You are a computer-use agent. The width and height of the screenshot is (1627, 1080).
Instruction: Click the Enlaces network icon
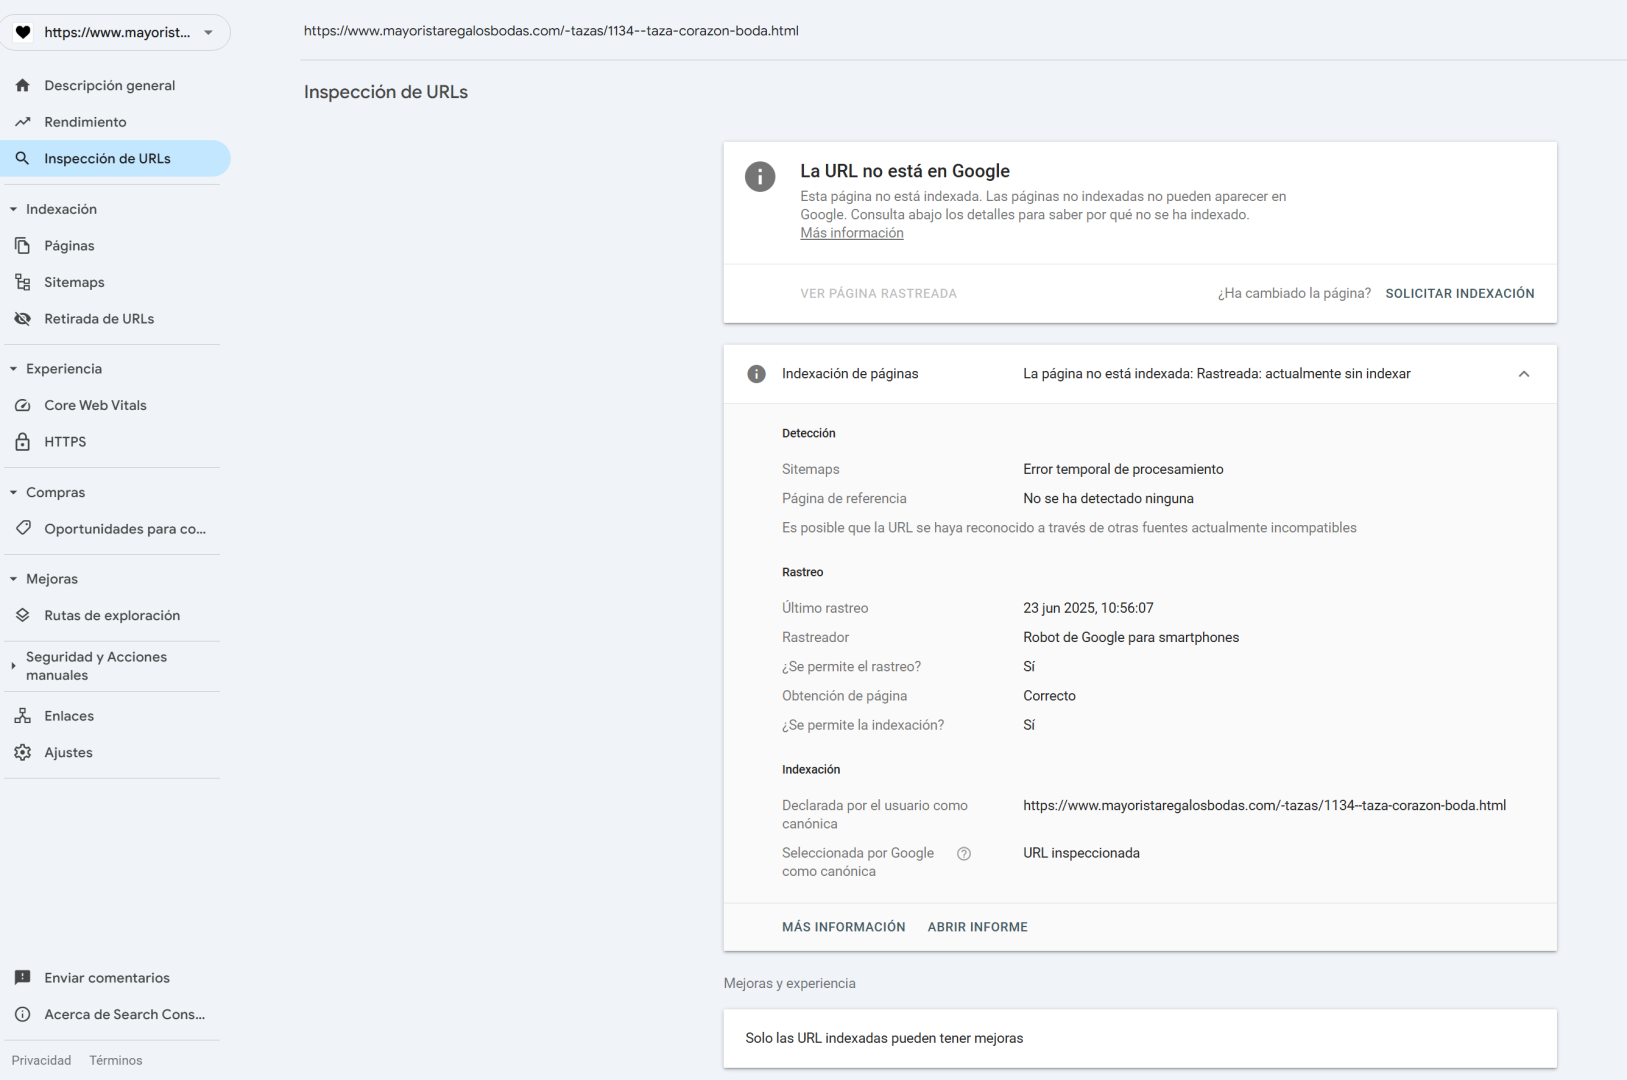click(23, 716)
